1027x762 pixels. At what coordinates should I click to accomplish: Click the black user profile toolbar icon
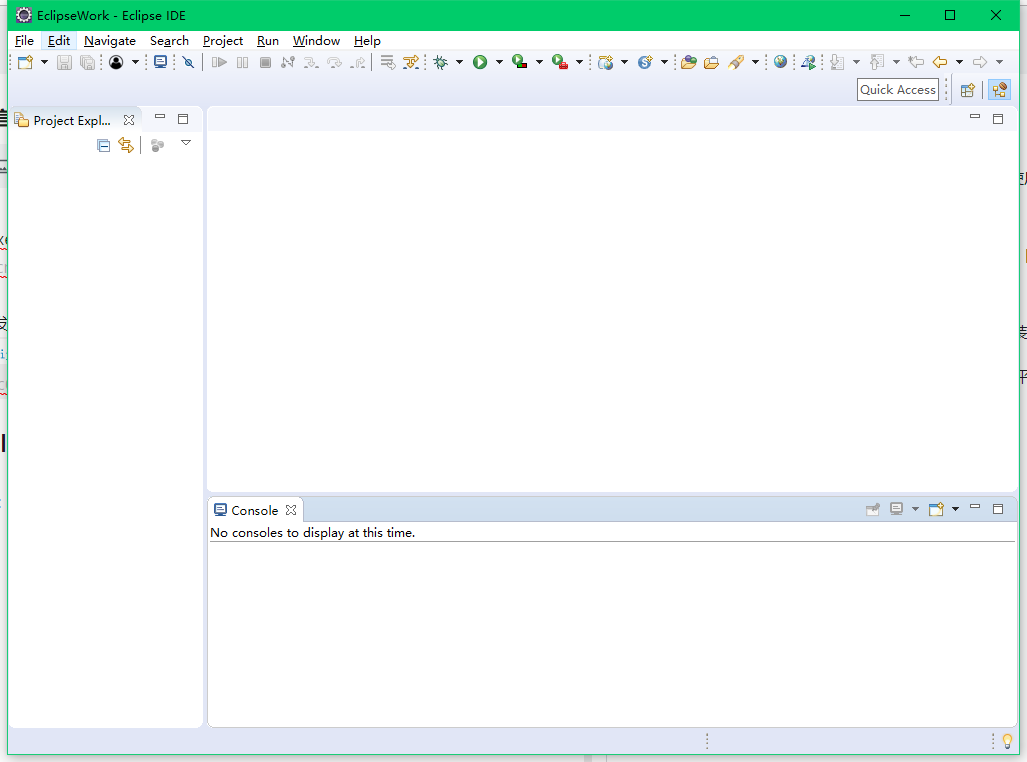pos(116,62)
